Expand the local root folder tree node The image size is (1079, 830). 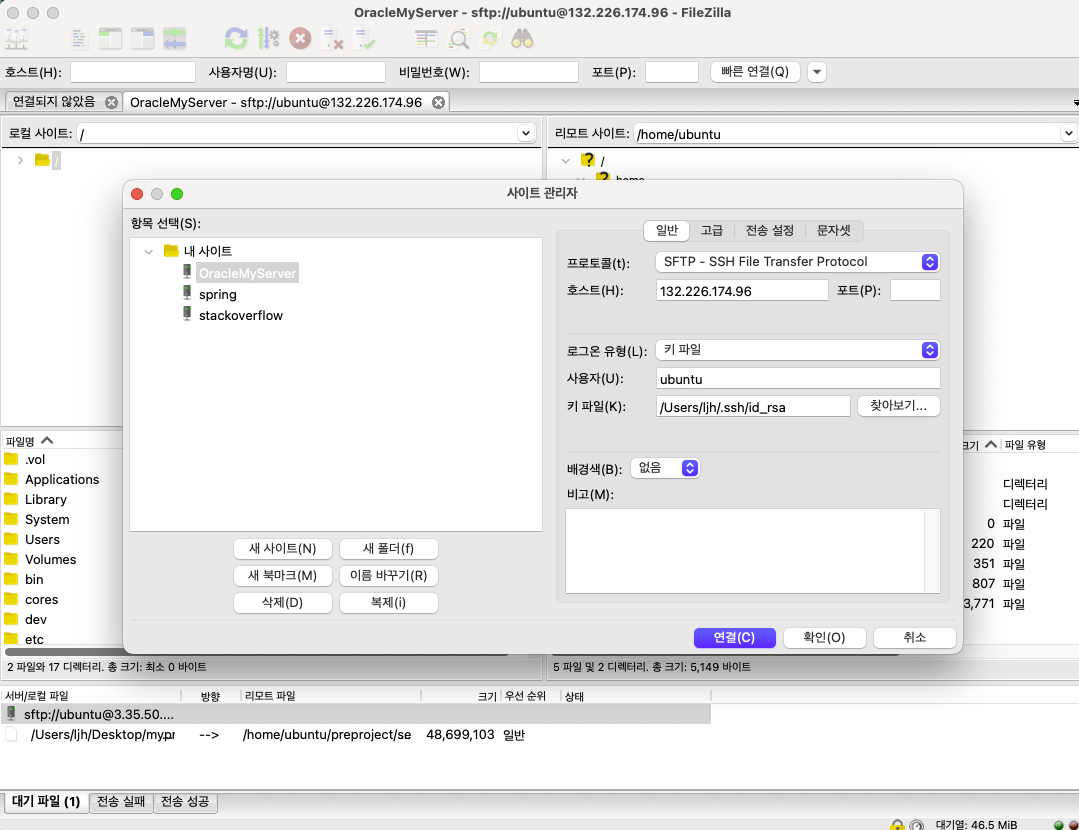click(x=21, y=160)
